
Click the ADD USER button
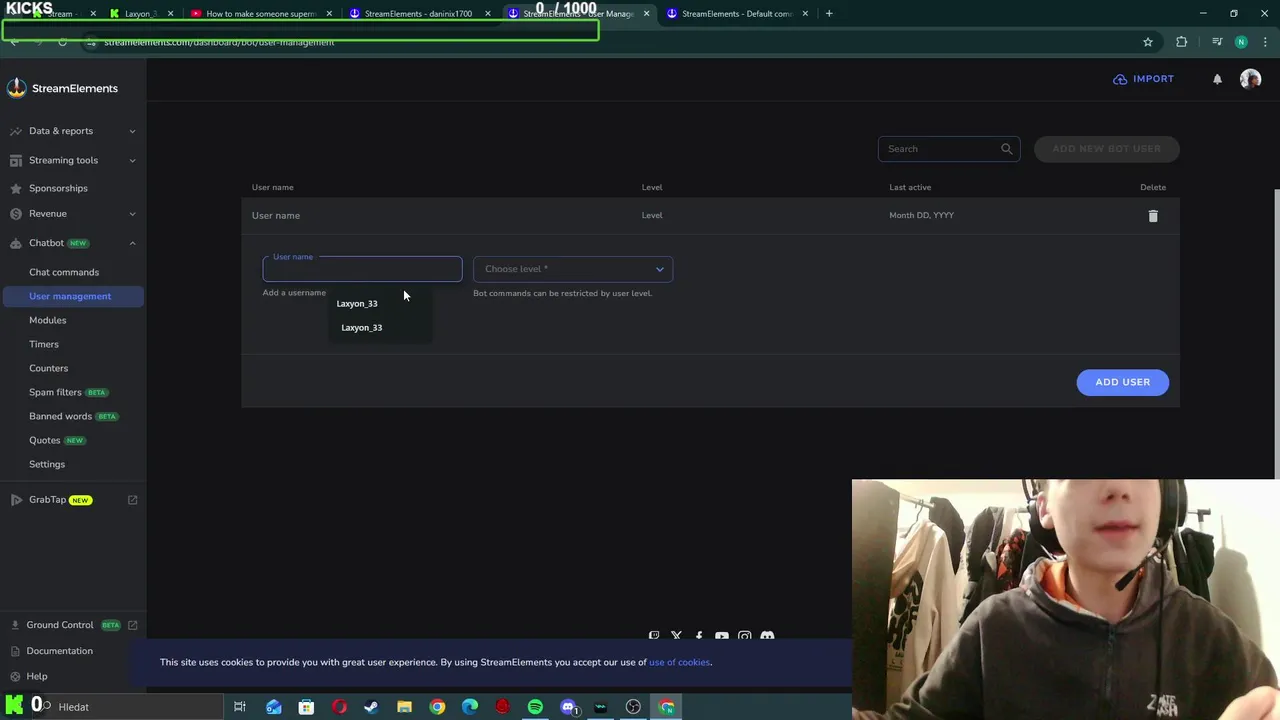pos(1122,382)
